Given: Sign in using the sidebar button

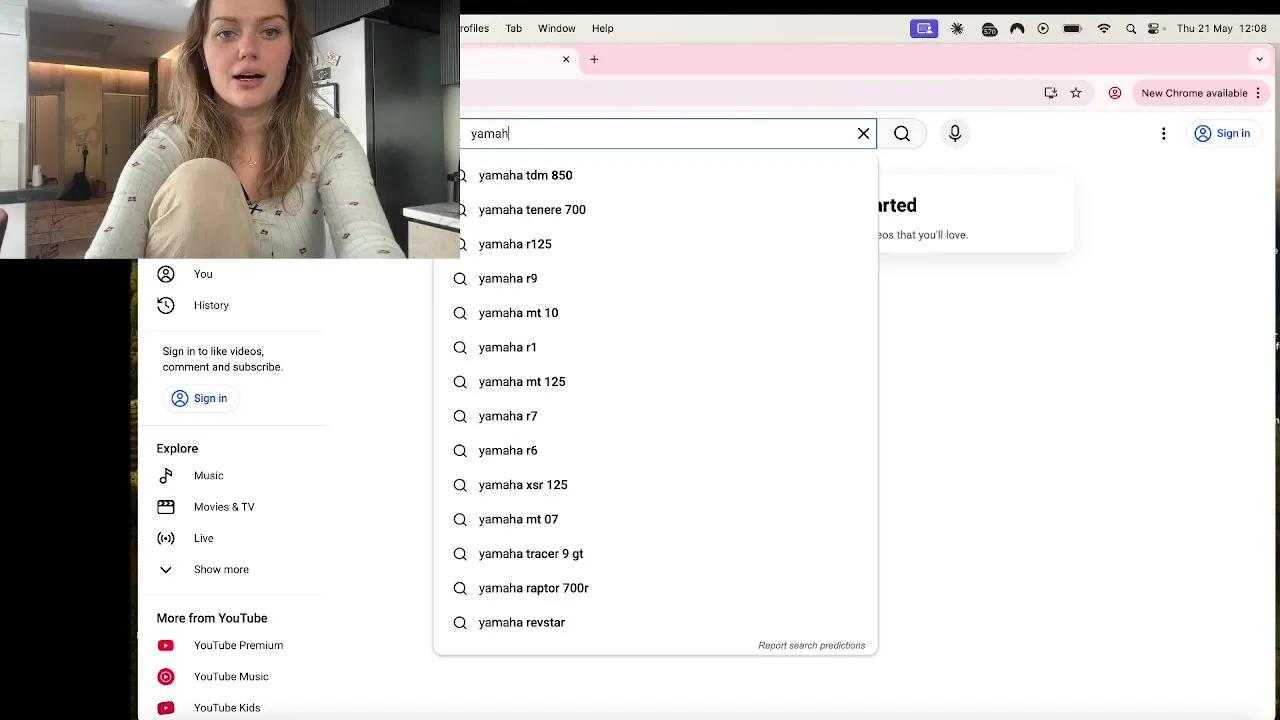Looking at the screenshot, I should pos(200,398).
